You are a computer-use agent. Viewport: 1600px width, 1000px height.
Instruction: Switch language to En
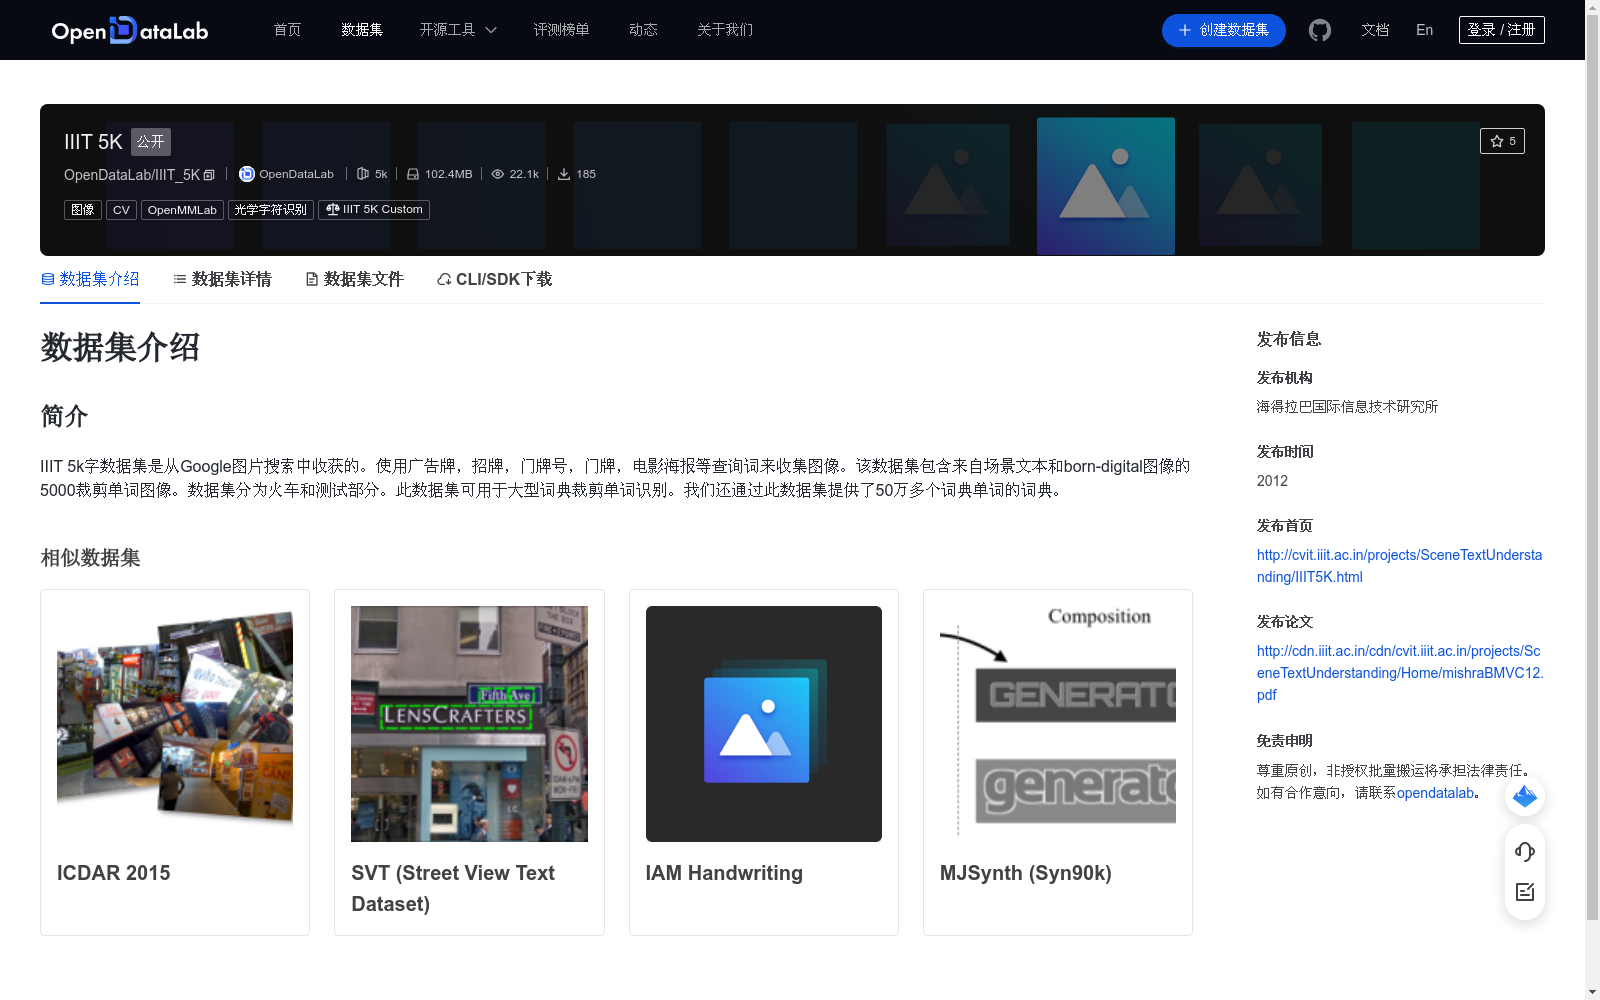coord(1425,30)
